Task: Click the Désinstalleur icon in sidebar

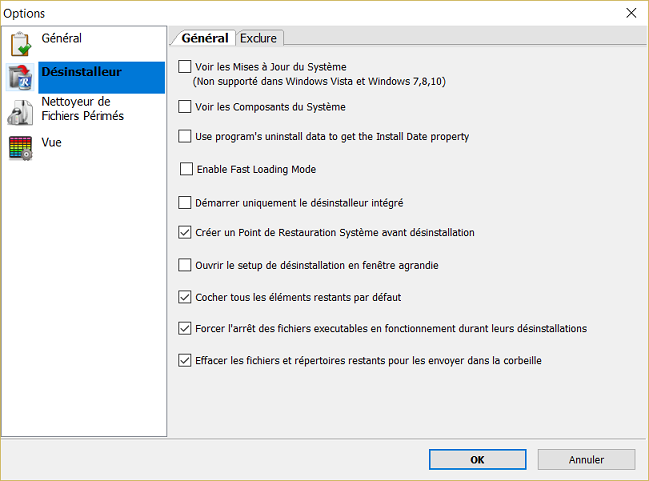Action: pyautogui.click(x=20, y=78)
